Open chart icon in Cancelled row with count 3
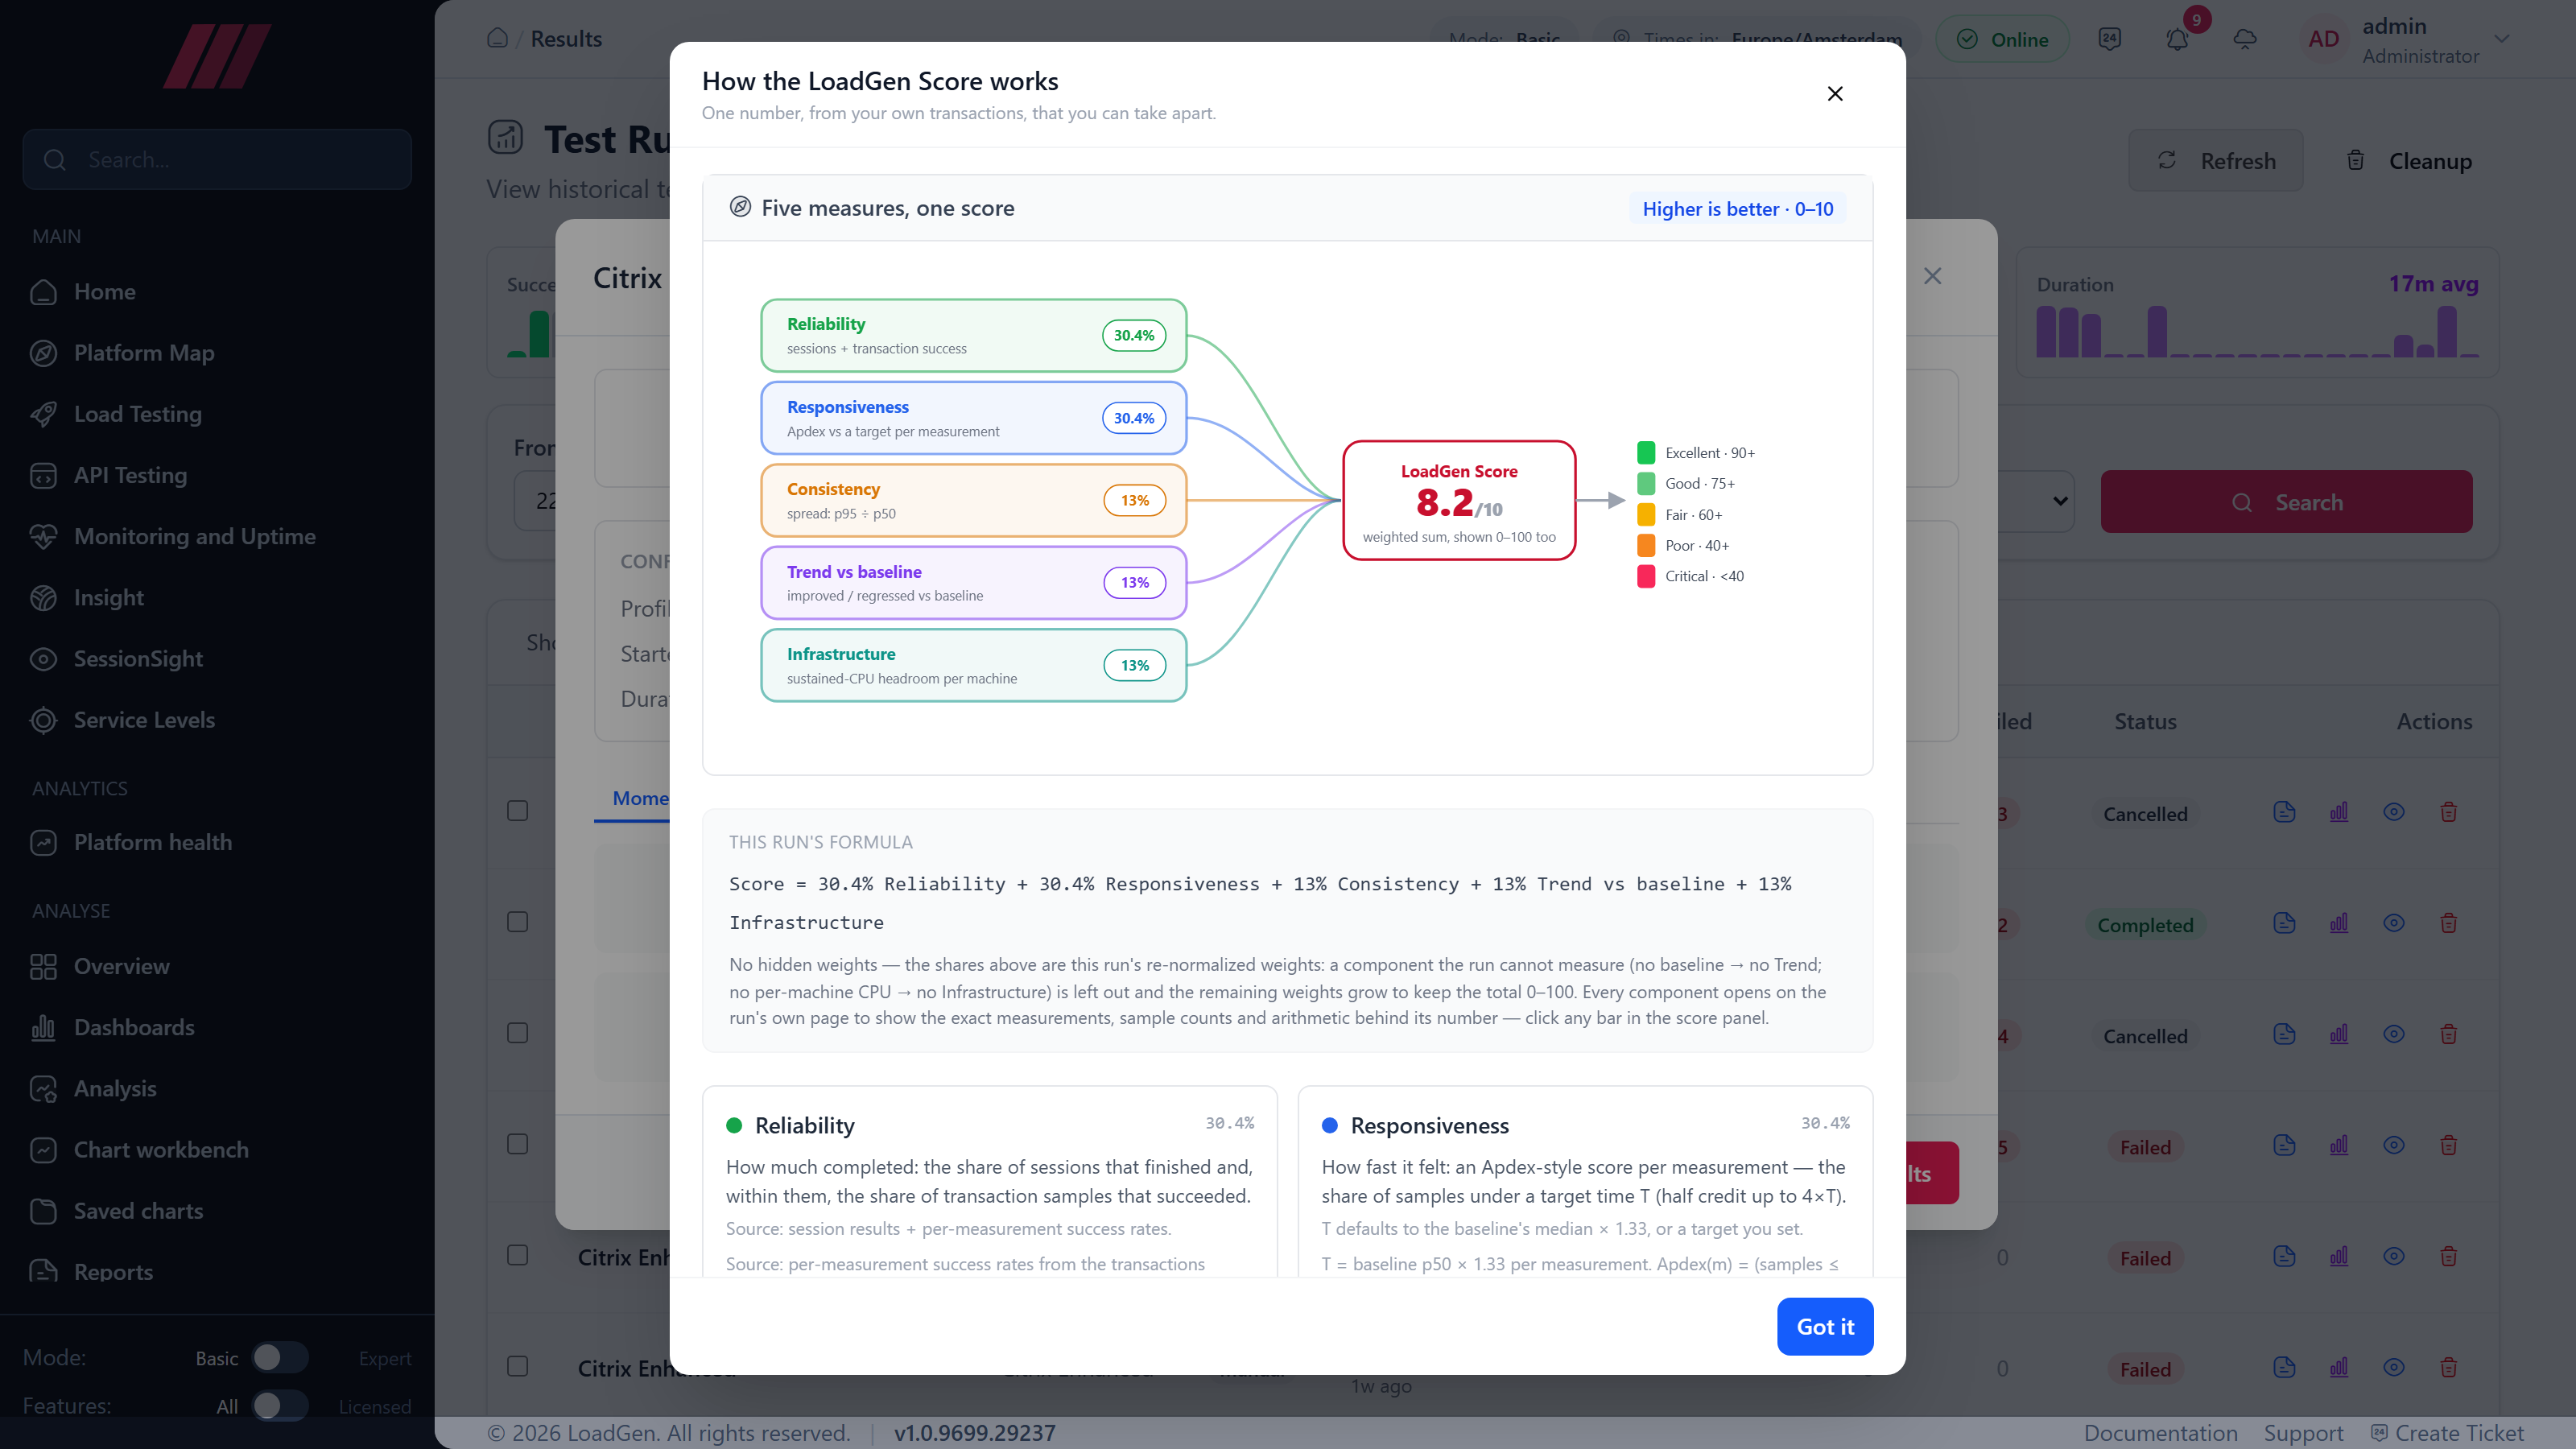The width and height of the screenshot is (2576, 1449). click(2339, 812)
